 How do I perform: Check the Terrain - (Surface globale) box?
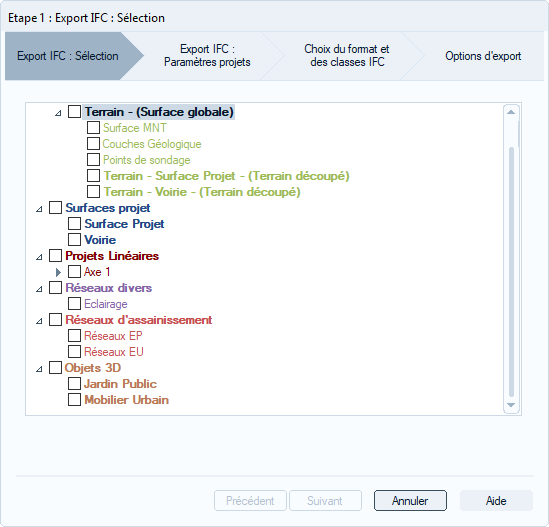click(74, 112)
